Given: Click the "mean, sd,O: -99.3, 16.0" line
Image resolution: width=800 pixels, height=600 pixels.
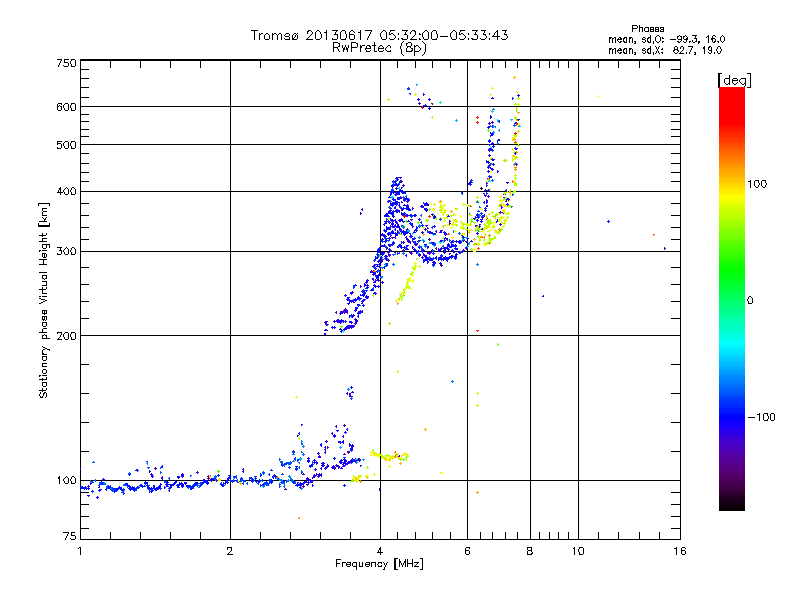Looking at the screenshot, I should pyautogui.click(x=666, y=39).
